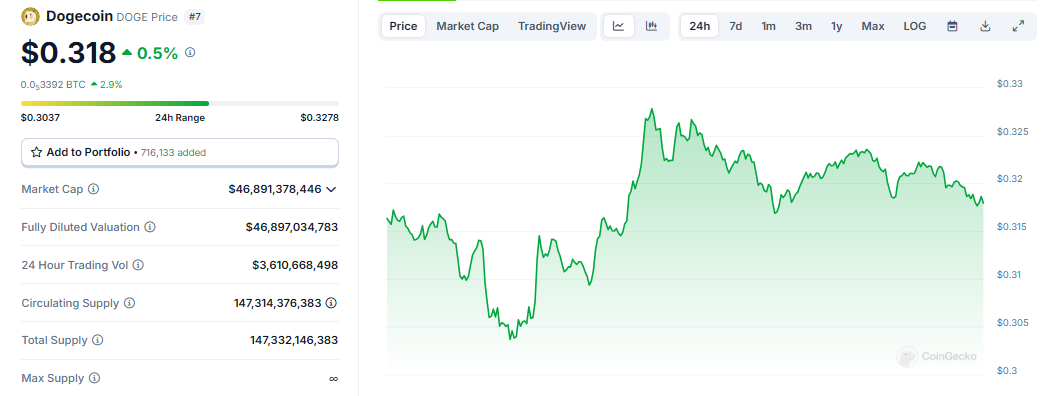
Task: Click info icon beside 24 Hour Trading Vol
Action: (138, 265)
